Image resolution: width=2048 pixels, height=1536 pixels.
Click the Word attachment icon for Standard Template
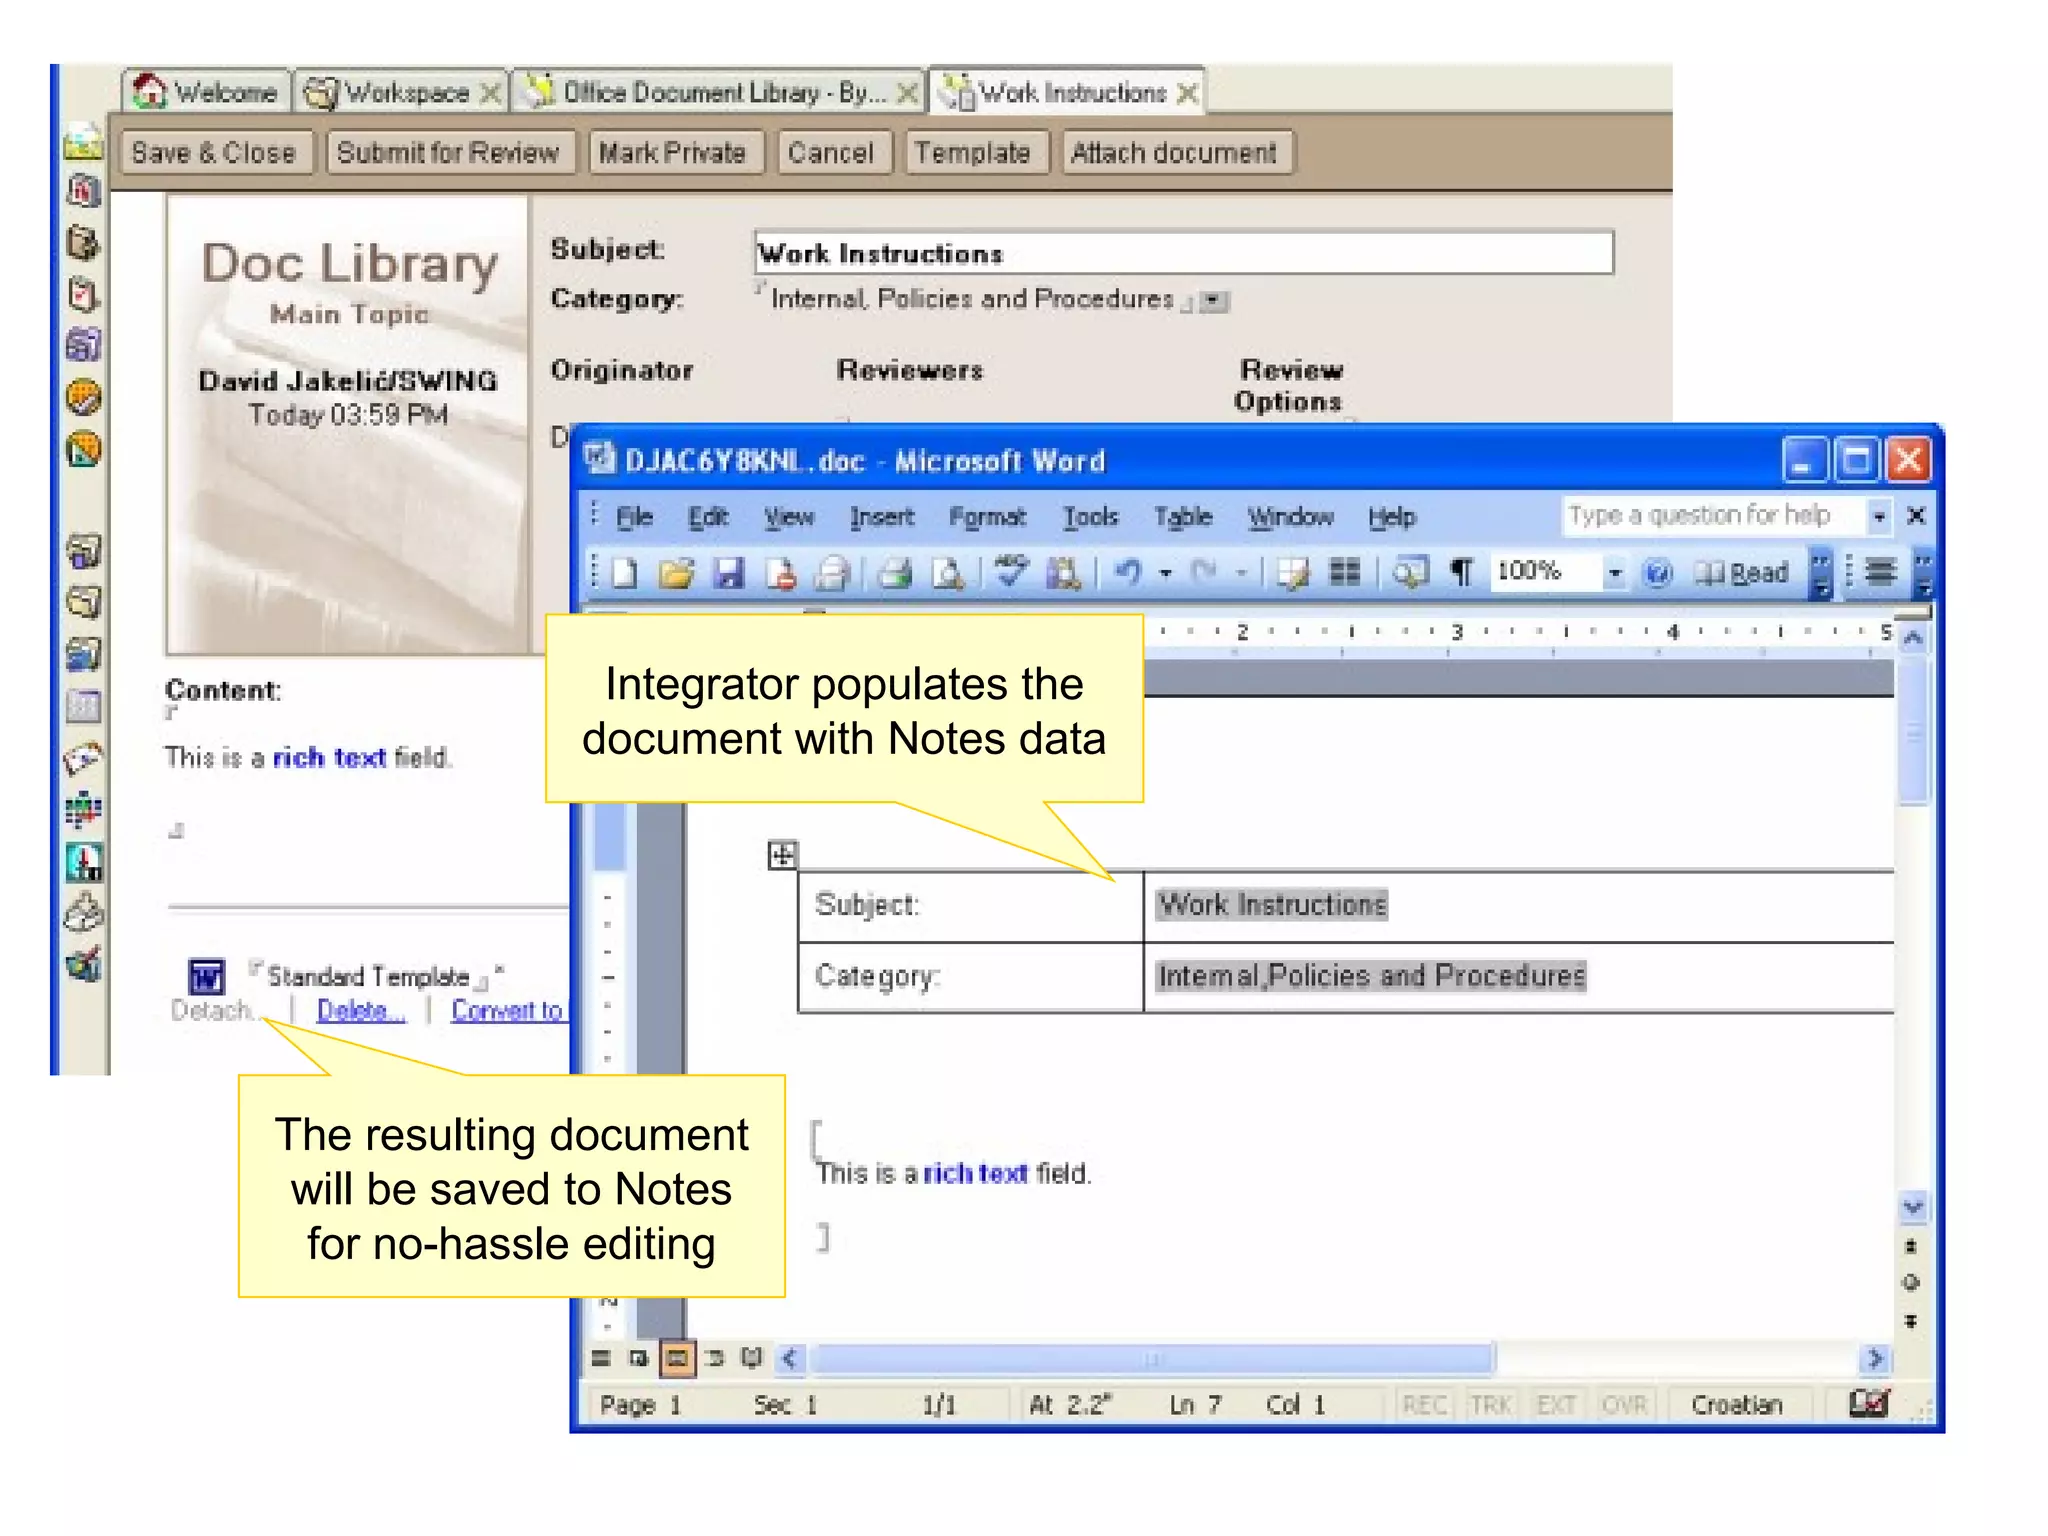click(206, 975)
